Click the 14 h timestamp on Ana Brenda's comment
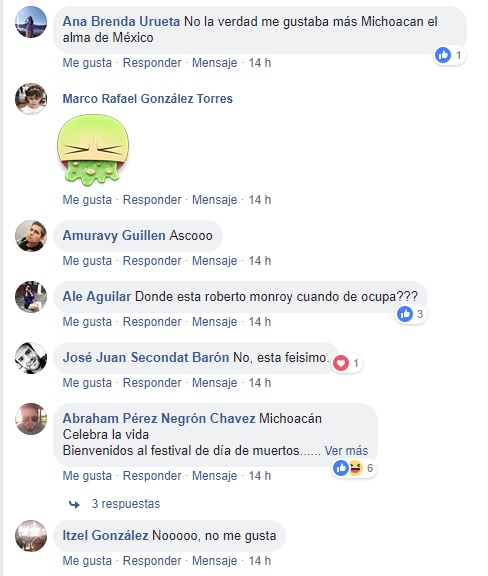 (260, 63)
